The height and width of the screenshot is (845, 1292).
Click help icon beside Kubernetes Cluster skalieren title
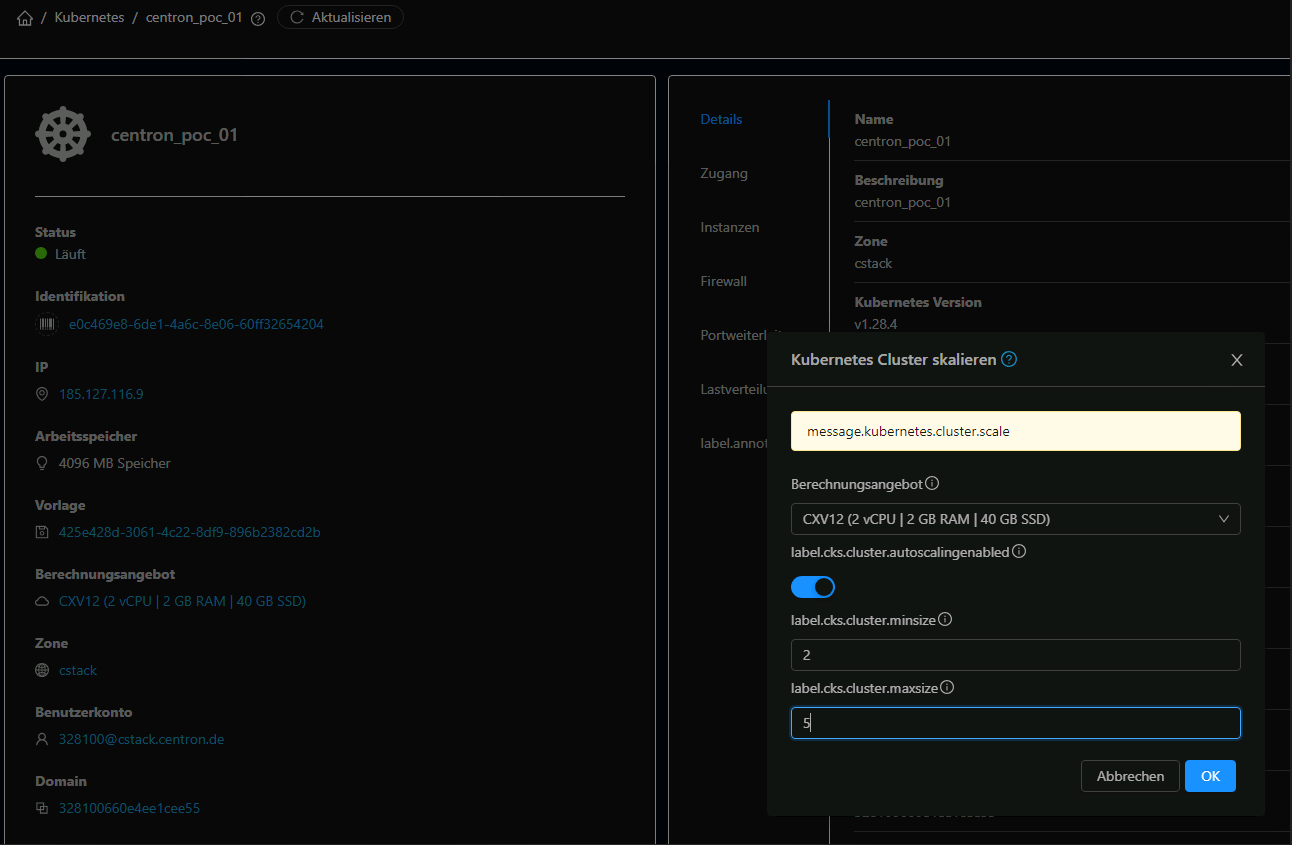[1009, 359]
